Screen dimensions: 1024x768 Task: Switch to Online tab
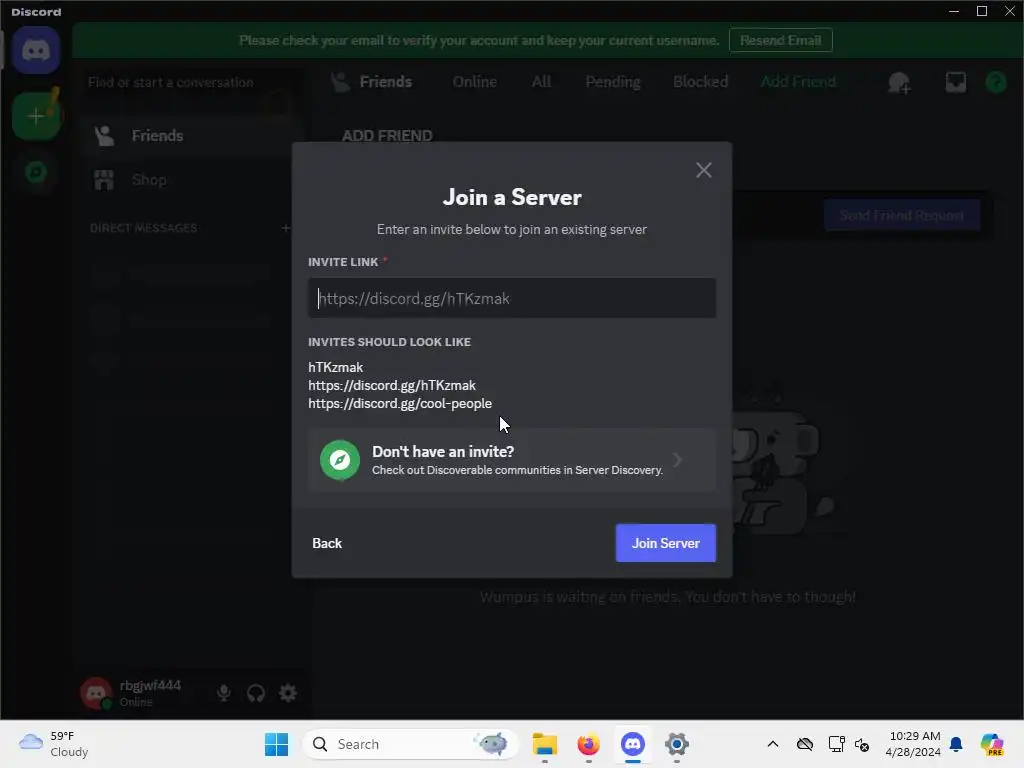pos(475,82)
